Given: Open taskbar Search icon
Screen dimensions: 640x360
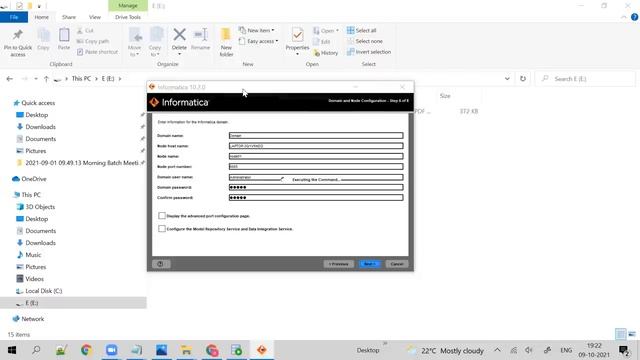Looking at the screenshot, I should pos(36,350).
